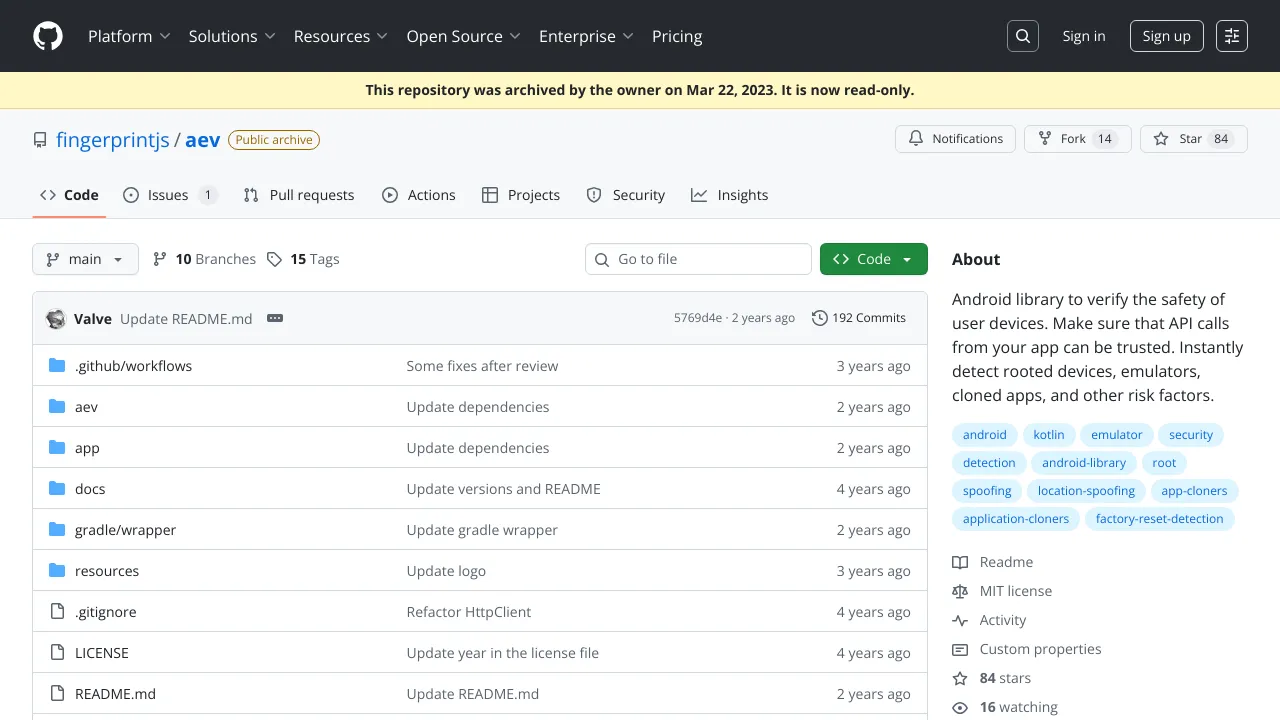Click the Go to file search field

pos(698,259)
